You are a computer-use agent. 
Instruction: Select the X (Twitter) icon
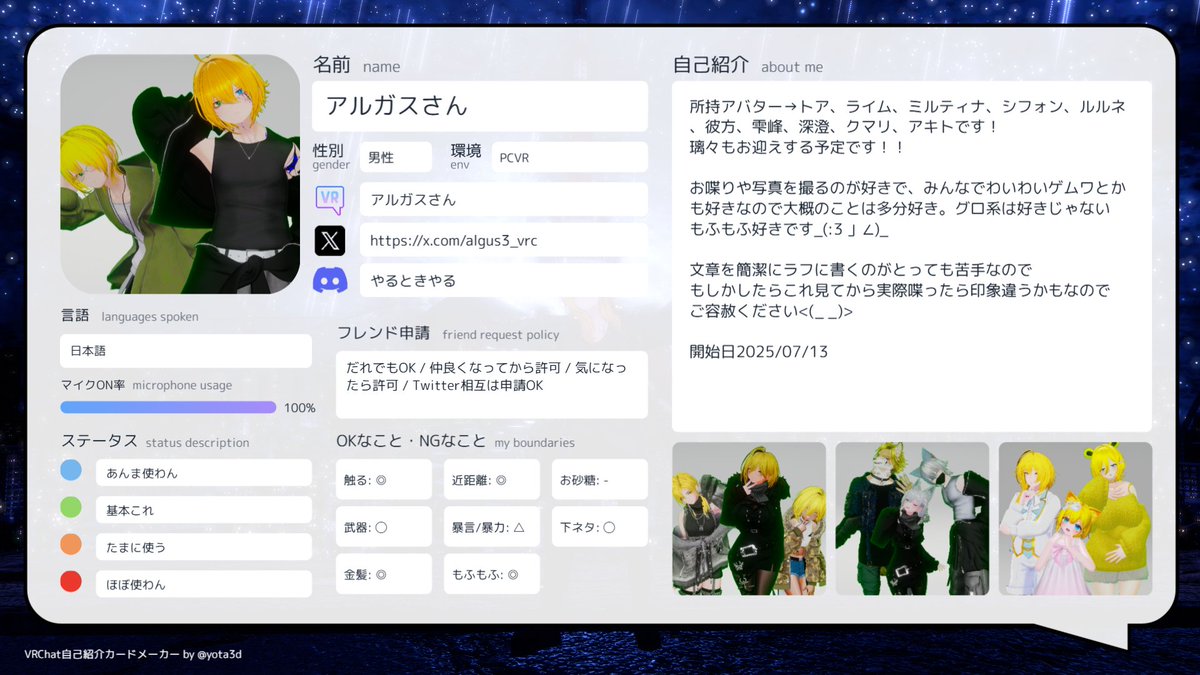(330, 240)
